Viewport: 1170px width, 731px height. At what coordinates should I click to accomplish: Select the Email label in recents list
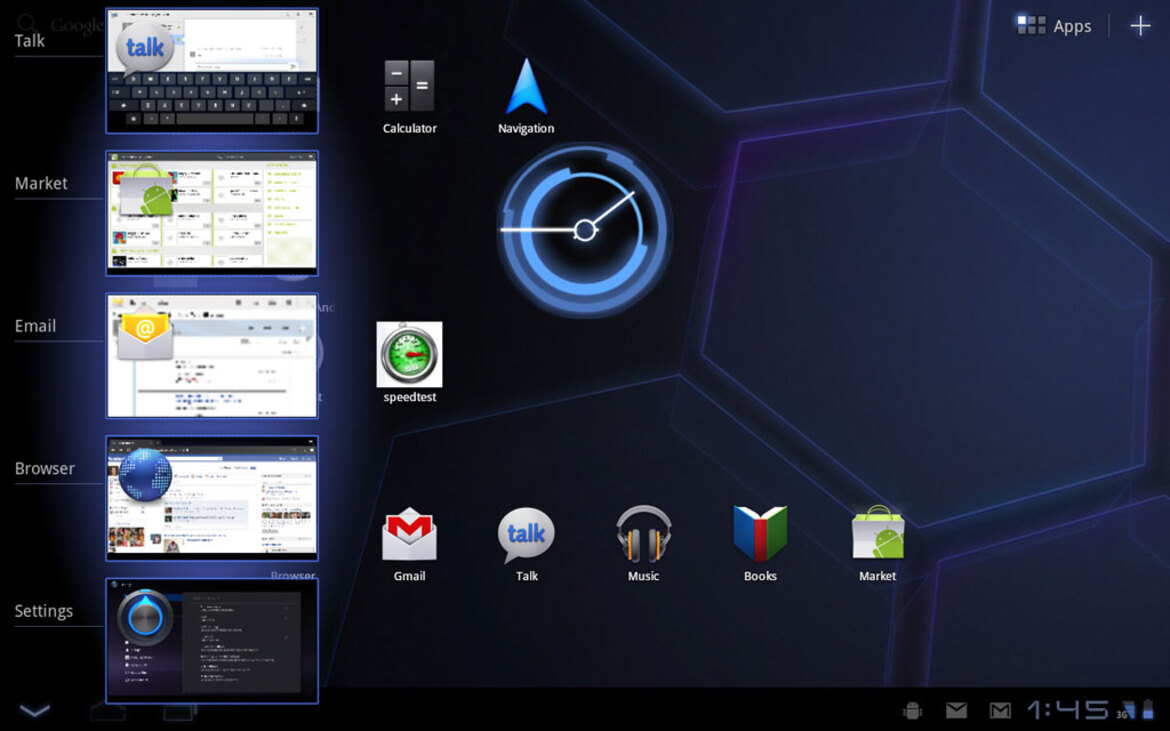pyautogui.click(x=35, y=326)
